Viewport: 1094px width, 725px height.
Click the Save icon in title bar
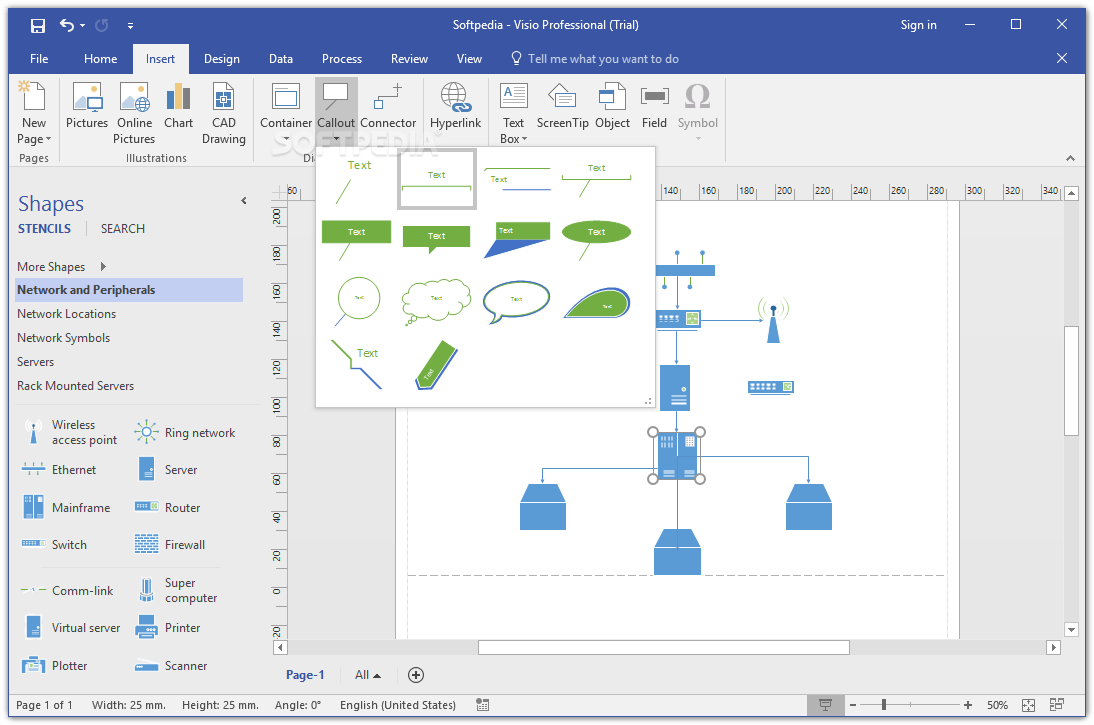(38, 26)
